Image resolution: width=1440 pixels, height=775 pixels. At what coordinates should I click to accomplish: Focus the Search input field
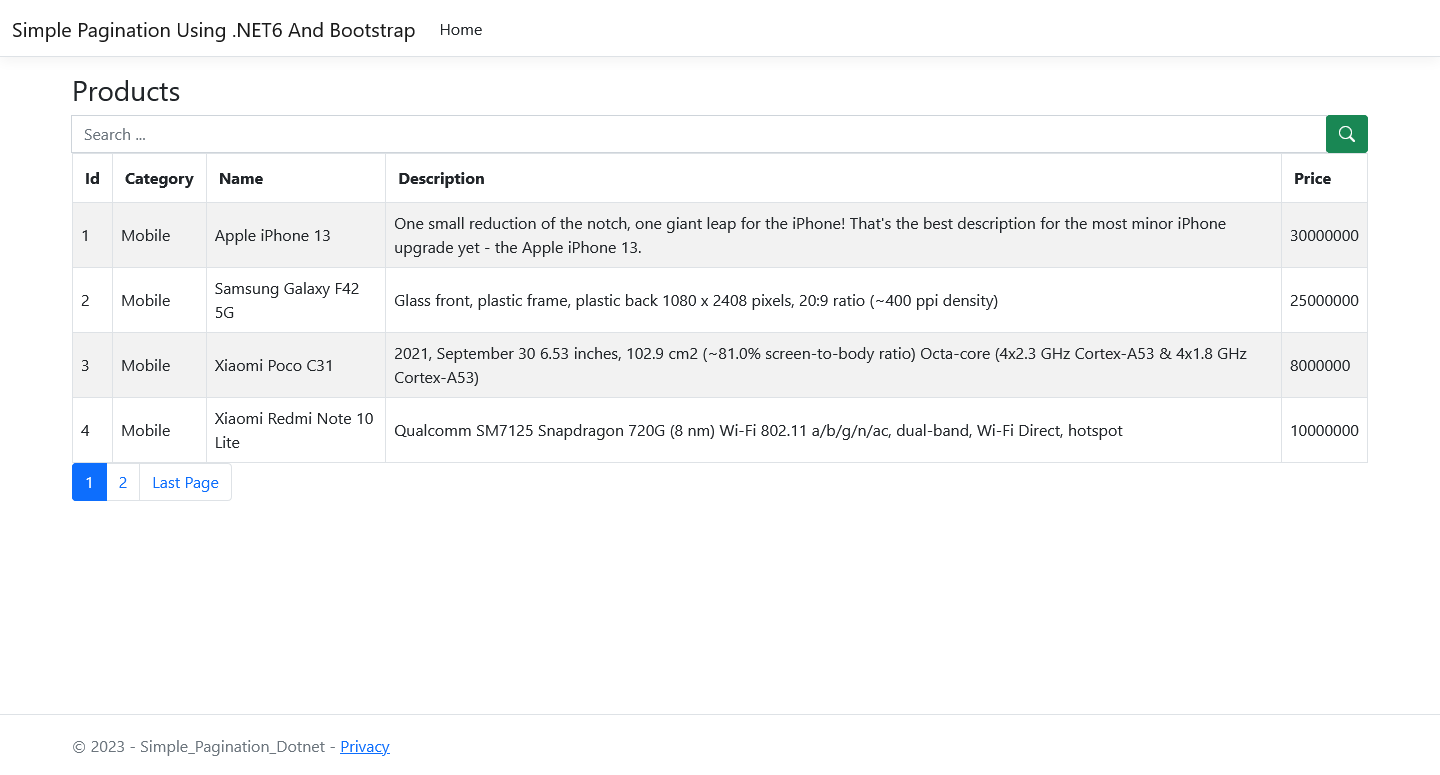tap(698, 134)
